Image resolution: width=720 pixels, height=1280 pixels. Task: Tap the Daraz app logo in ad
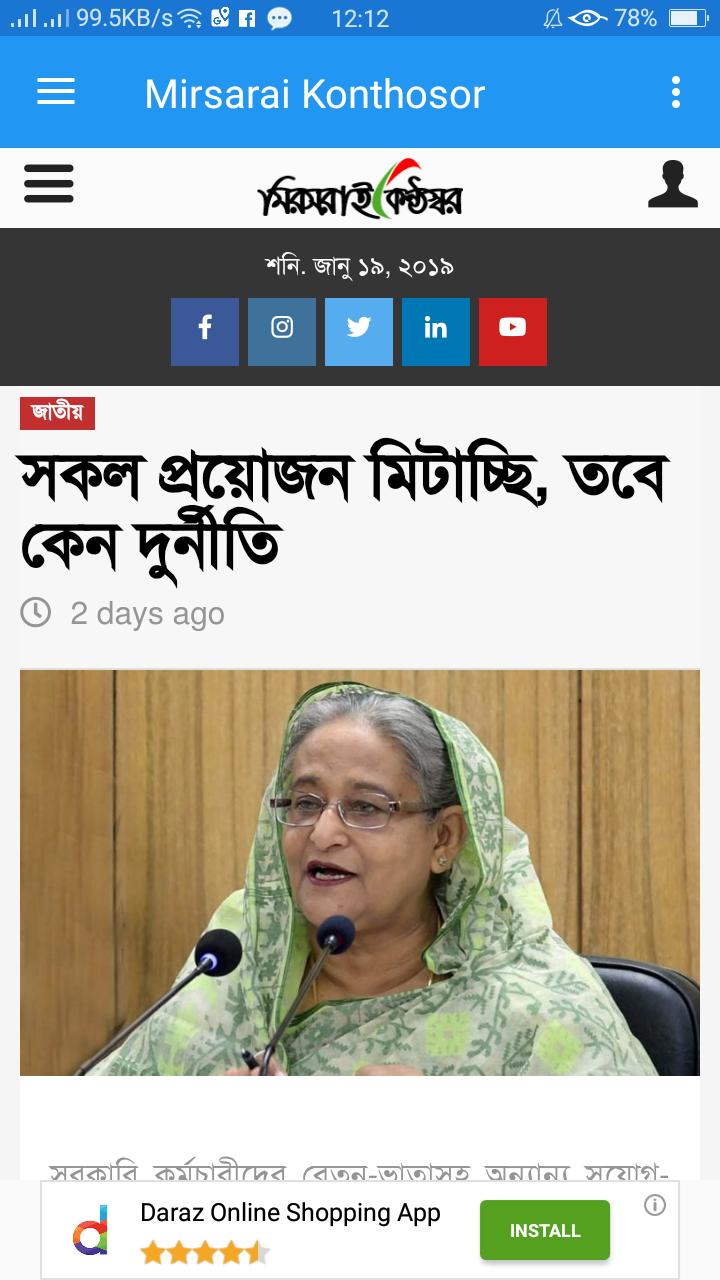point(90,1230)
